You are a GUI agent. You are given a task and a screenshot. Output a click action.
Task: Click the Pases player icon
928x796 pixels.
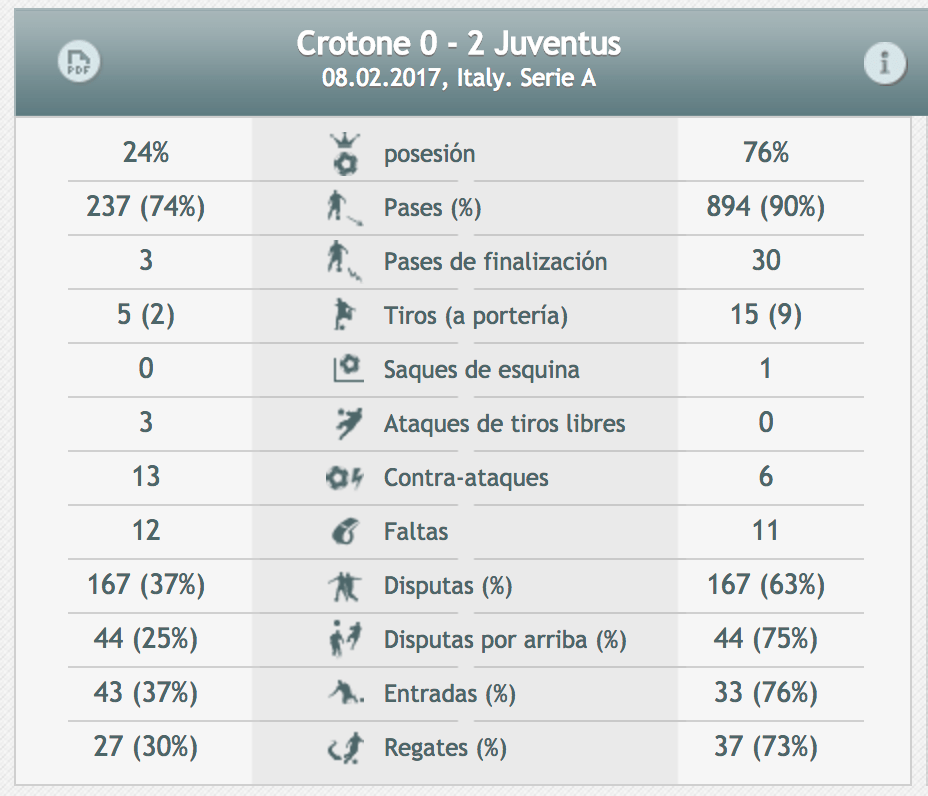342,208
